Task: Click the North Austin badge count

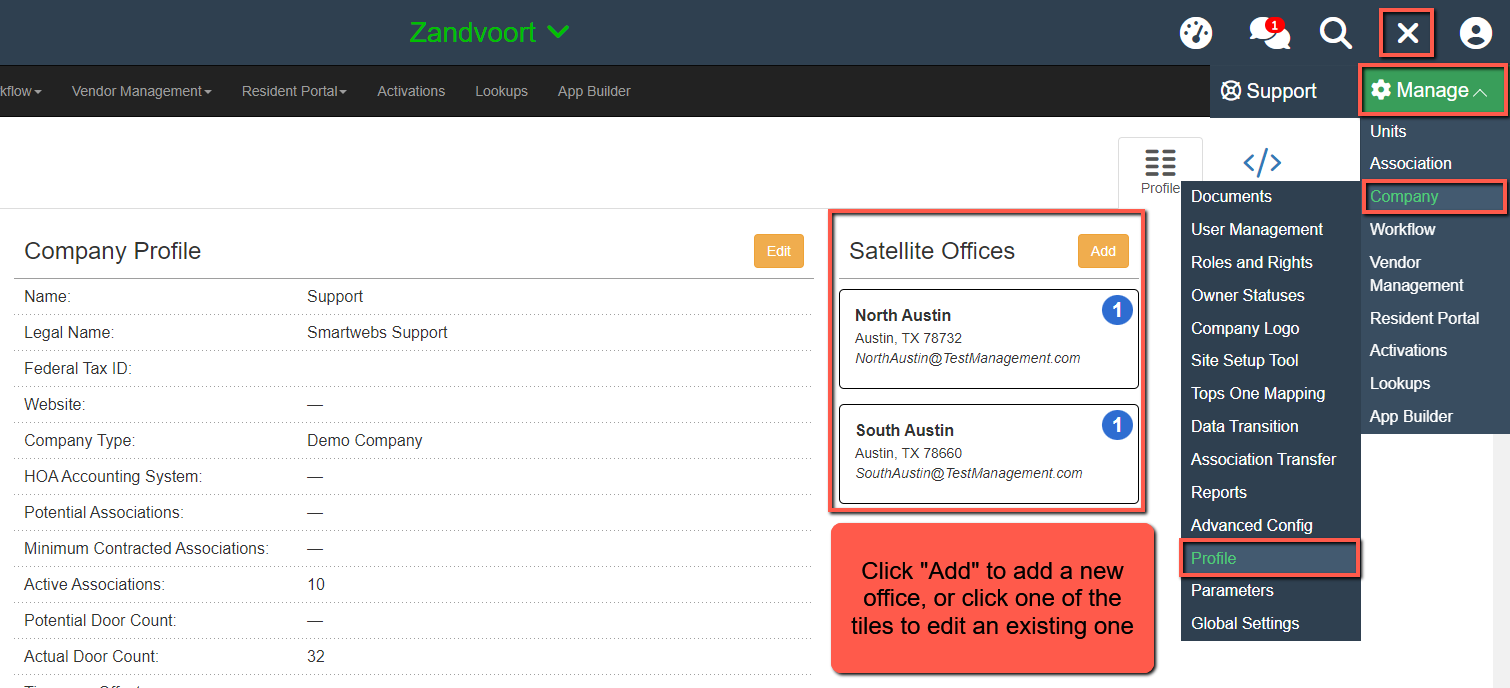Action: tap(1117, 311)
